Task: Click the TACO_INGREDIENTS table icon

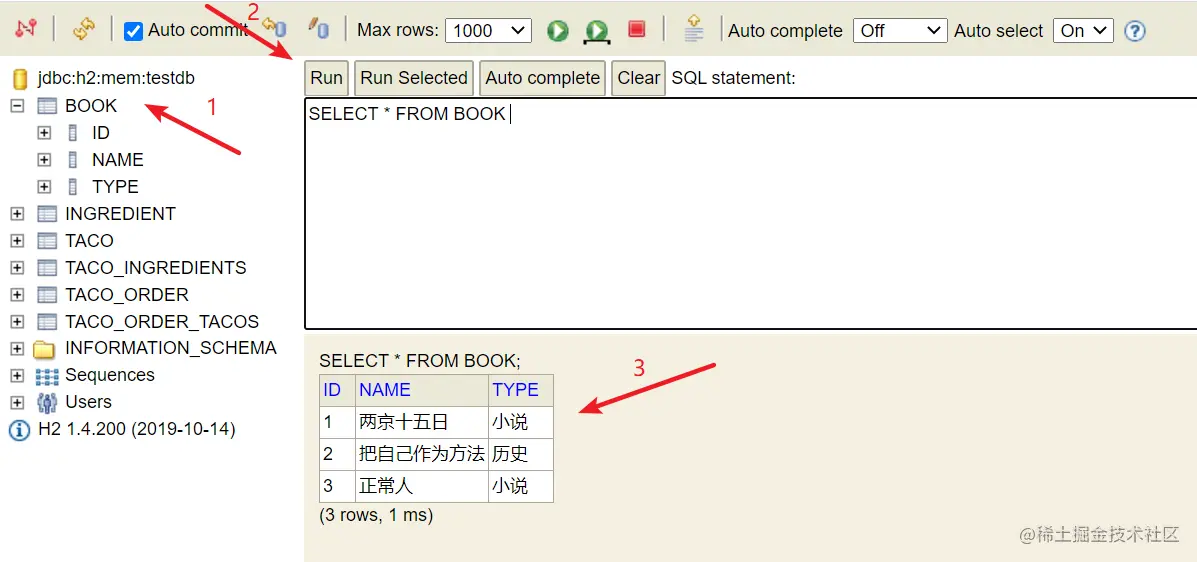Action: click(47, 268)
